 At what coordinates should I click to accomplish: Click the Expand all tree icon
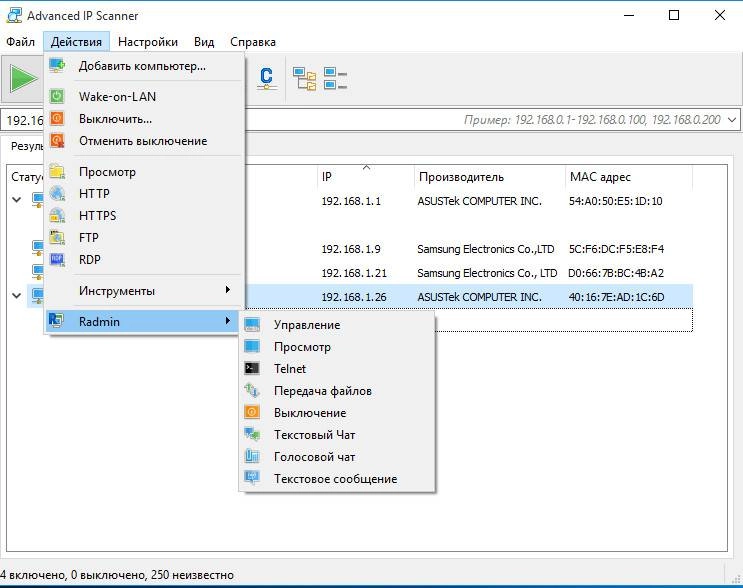pos(304,79)
